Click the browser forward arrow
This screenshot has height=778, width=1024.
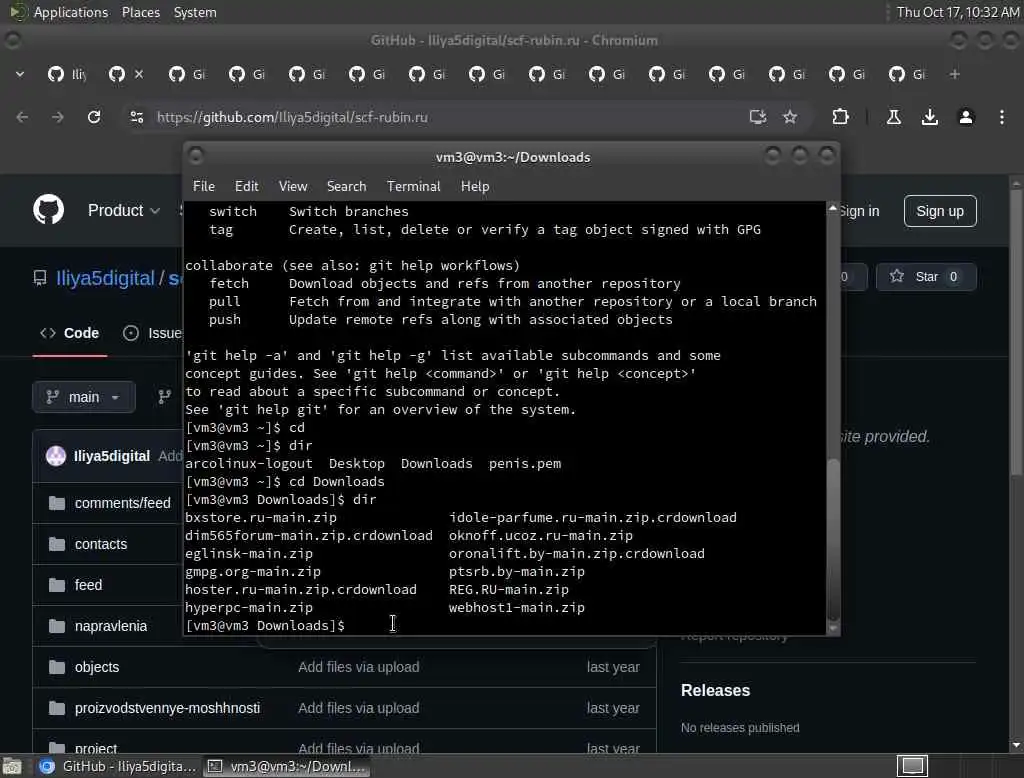tap(57, 118)
